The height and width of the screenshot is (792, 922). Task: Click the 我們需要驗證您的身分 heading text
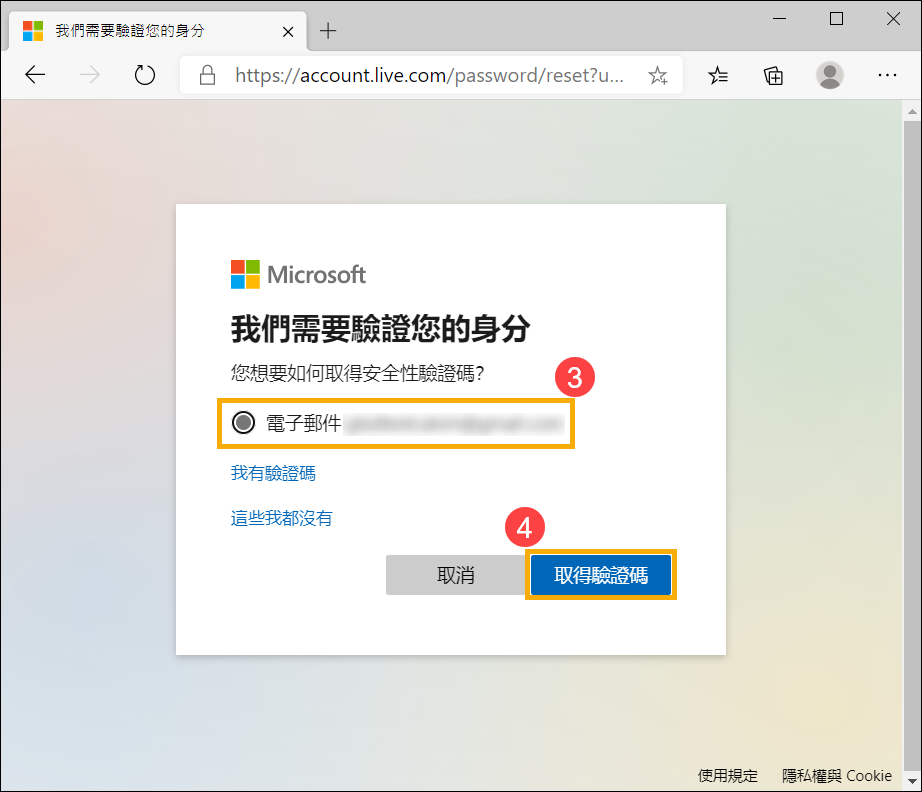tap(380, 329)
